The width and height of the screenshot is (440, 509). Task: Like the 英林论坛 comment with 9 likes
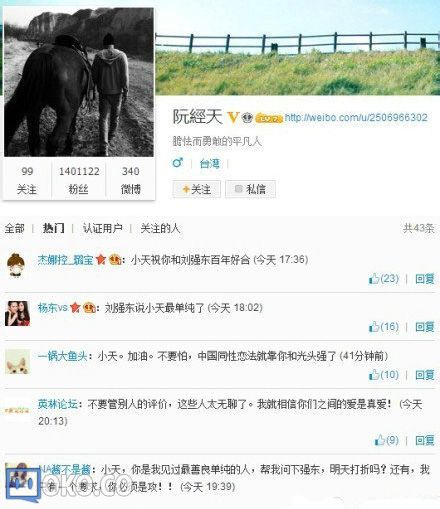click(380, 440)
